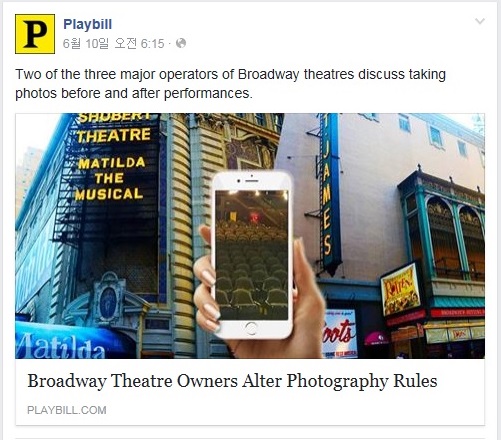
Task: Click the Playbill yellow P profile picture
Action: click(35, 34)
